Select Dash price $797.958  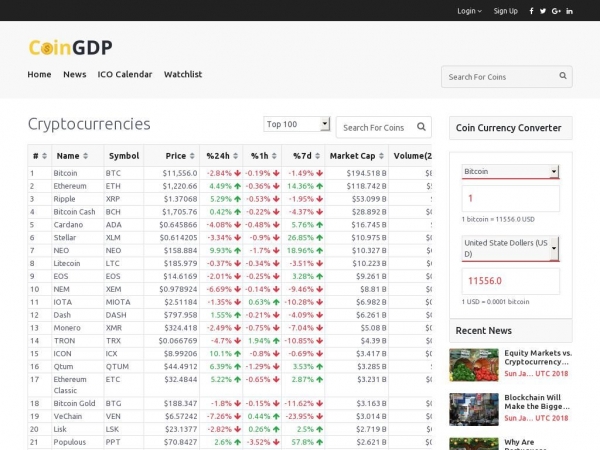[181, 315]
